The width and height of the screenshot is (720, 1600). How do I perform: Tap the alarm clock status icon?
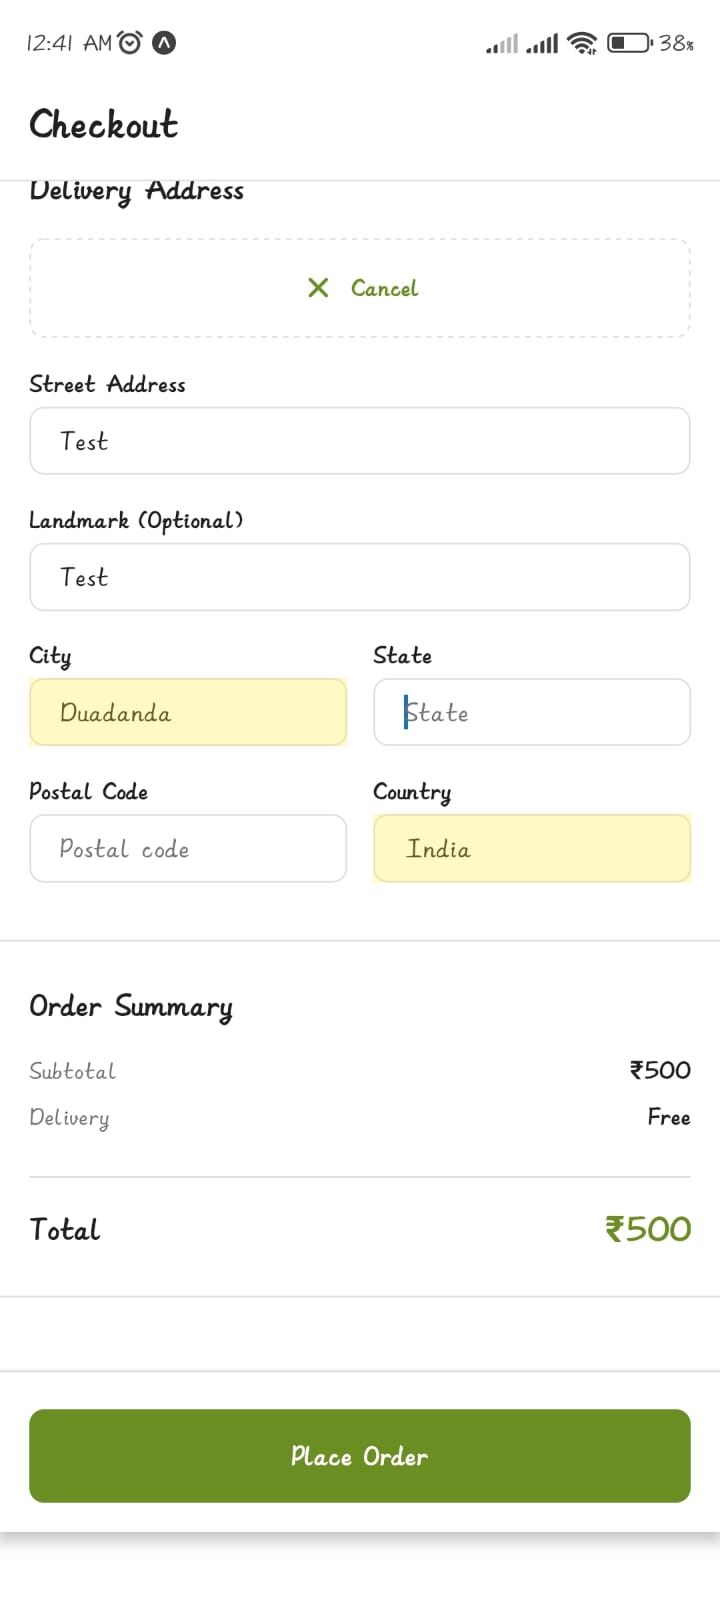(x=130, y=43)
